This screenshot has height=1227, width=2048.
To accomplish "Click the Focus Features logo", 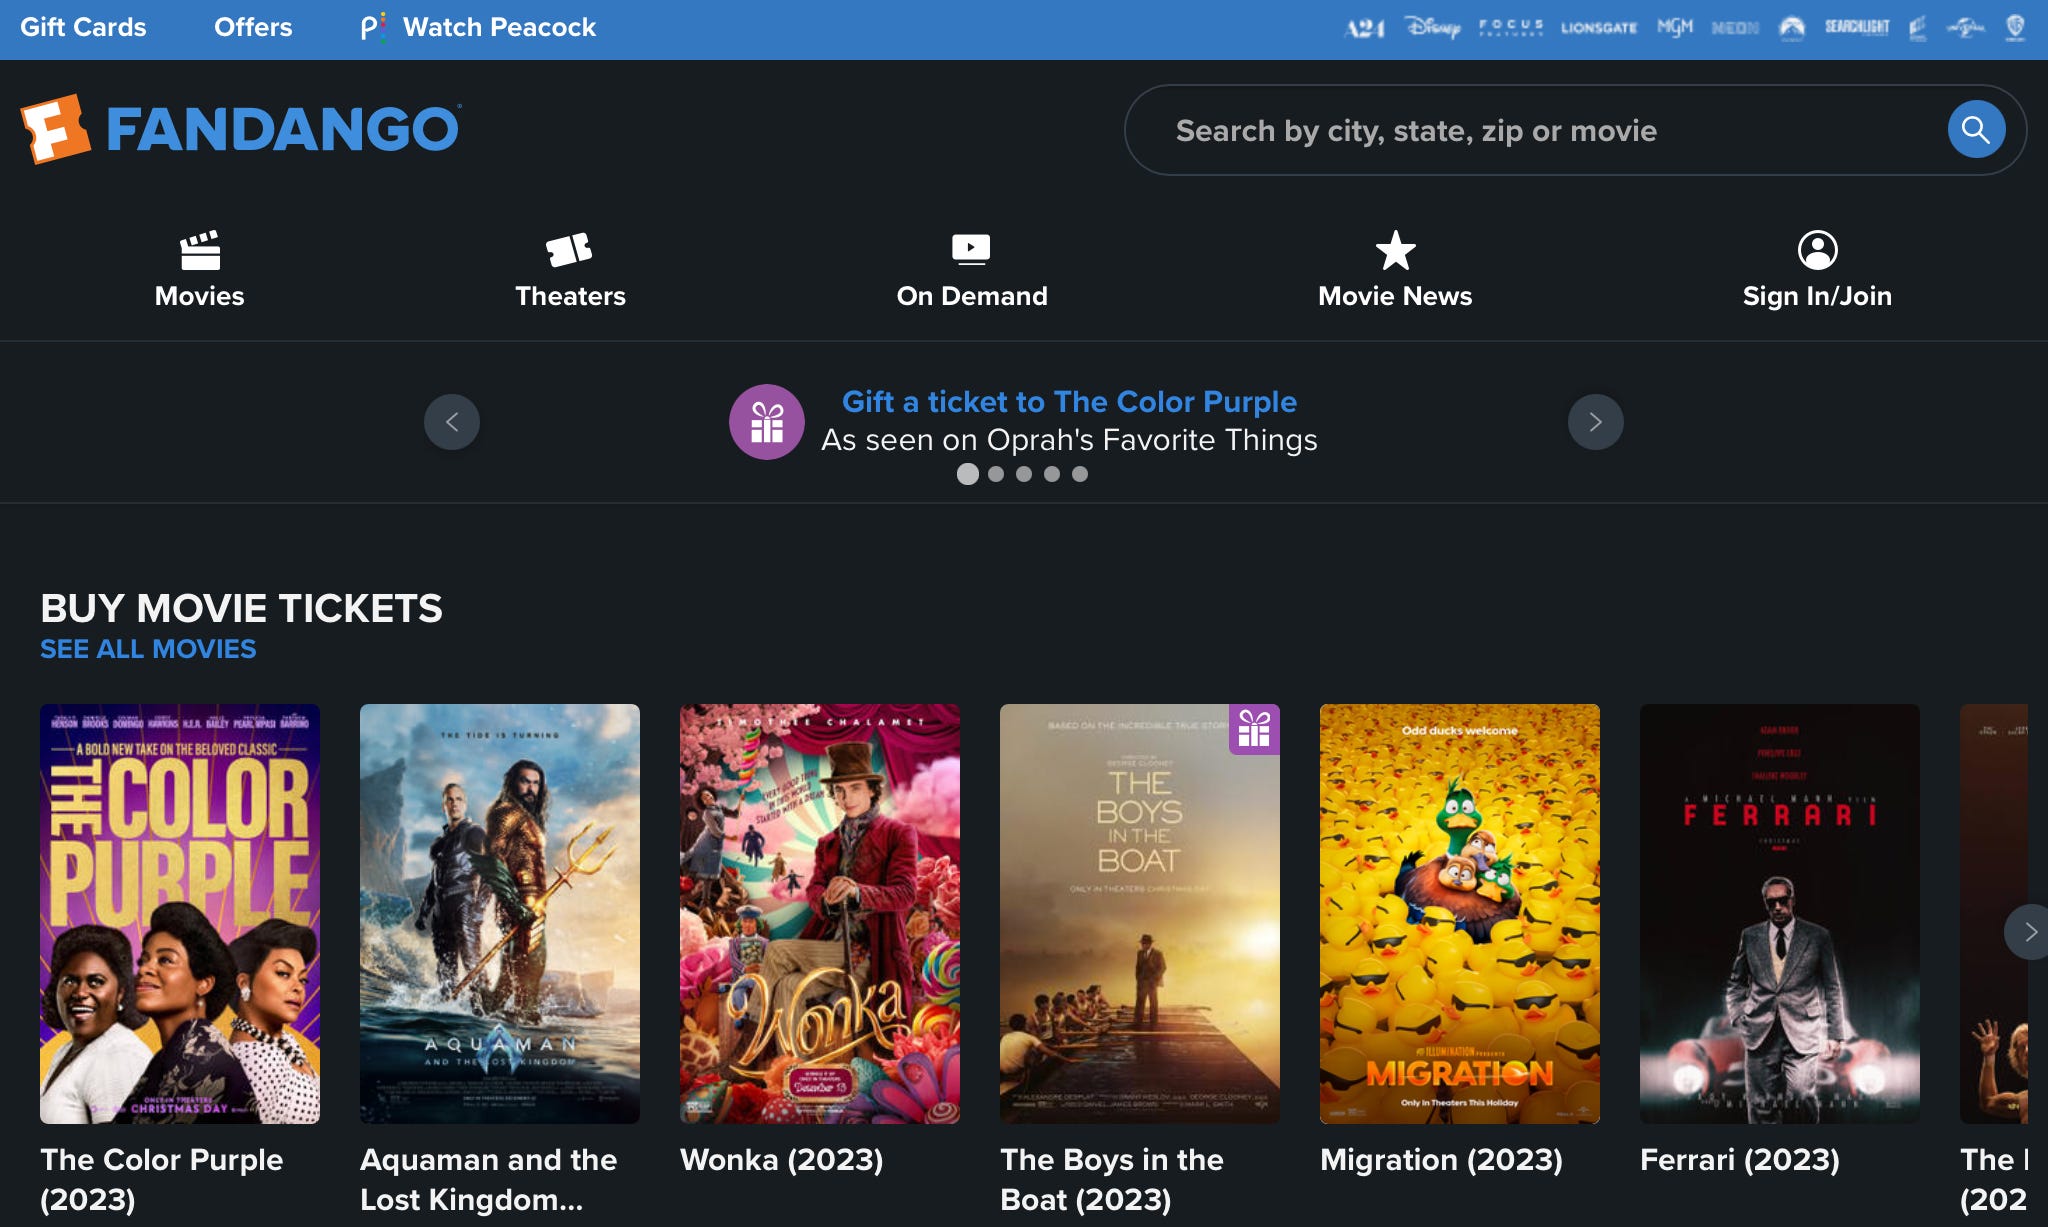I will 1511,27.
